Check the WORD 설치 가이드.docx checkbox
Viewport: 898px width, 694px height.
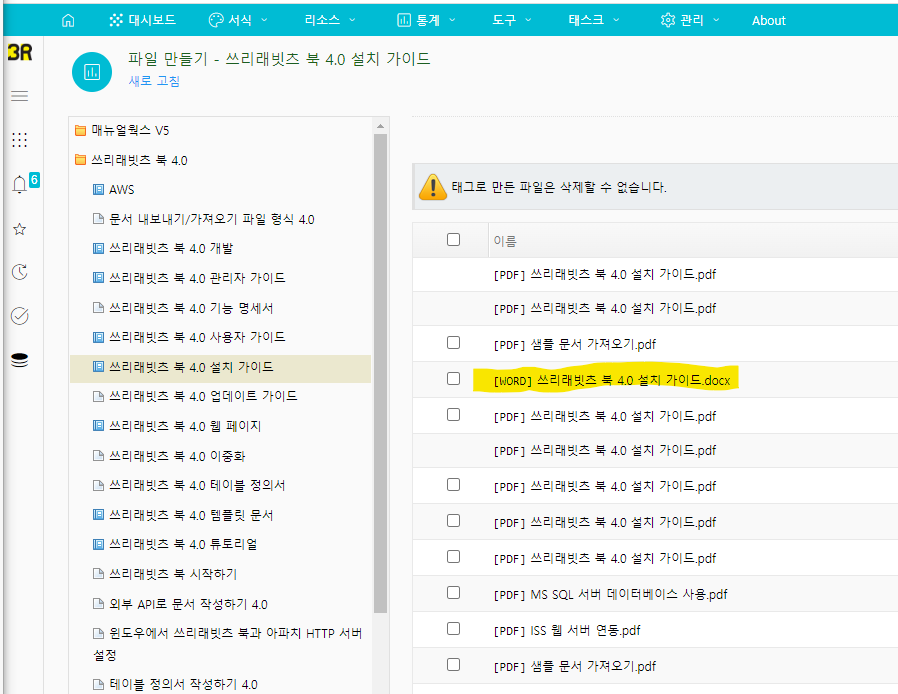click(454, 378)
